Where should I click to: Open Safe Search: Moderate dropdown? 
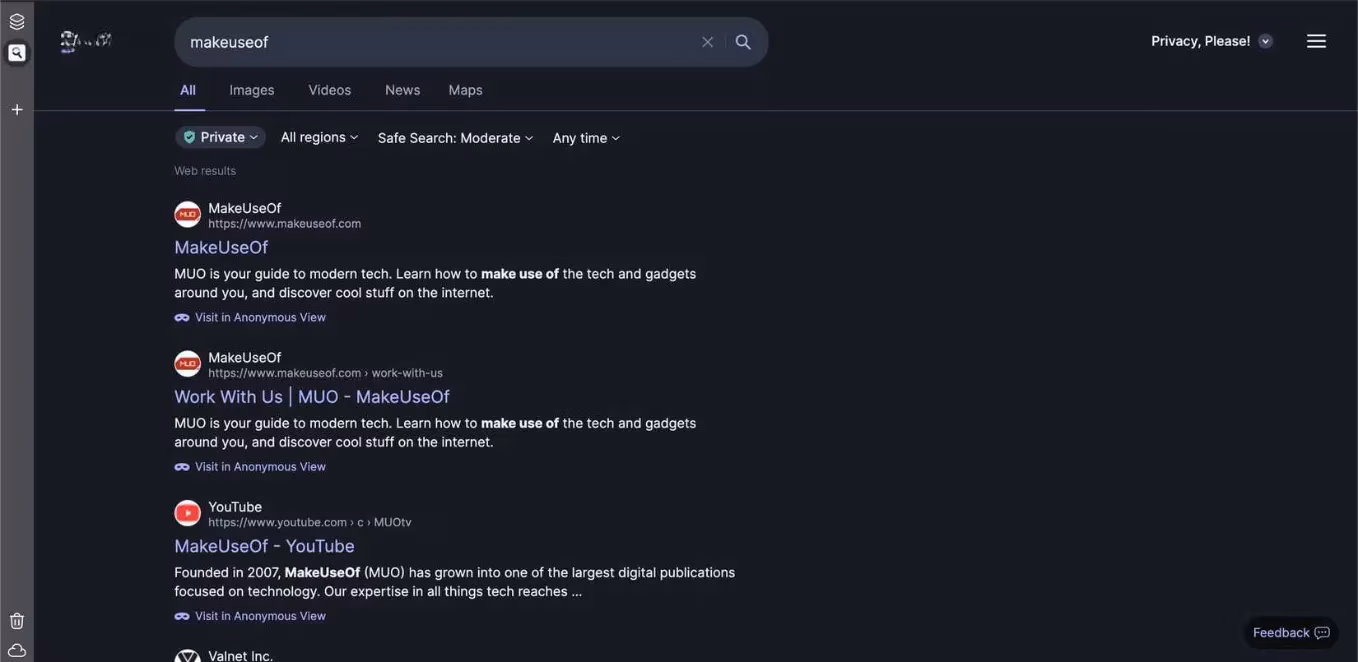(455, 138)
